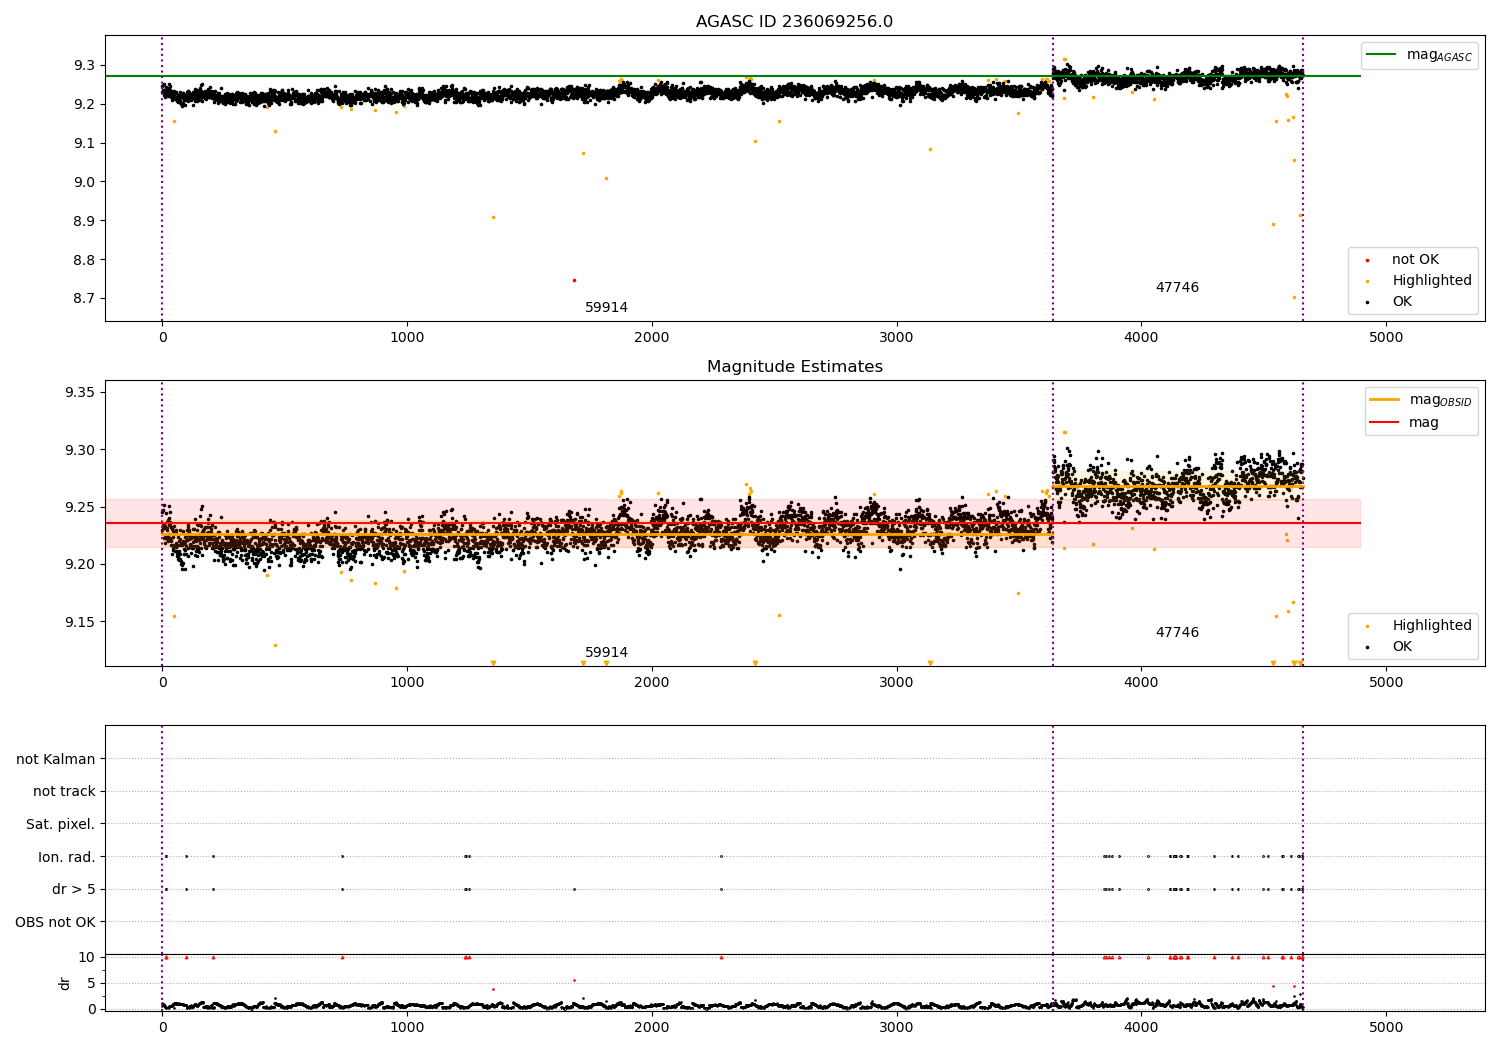Viewport: 1500px width, 1050px height.
Task: Click Highlighted in the Magnitude Estimates legend
Action: pos(1432,626)
